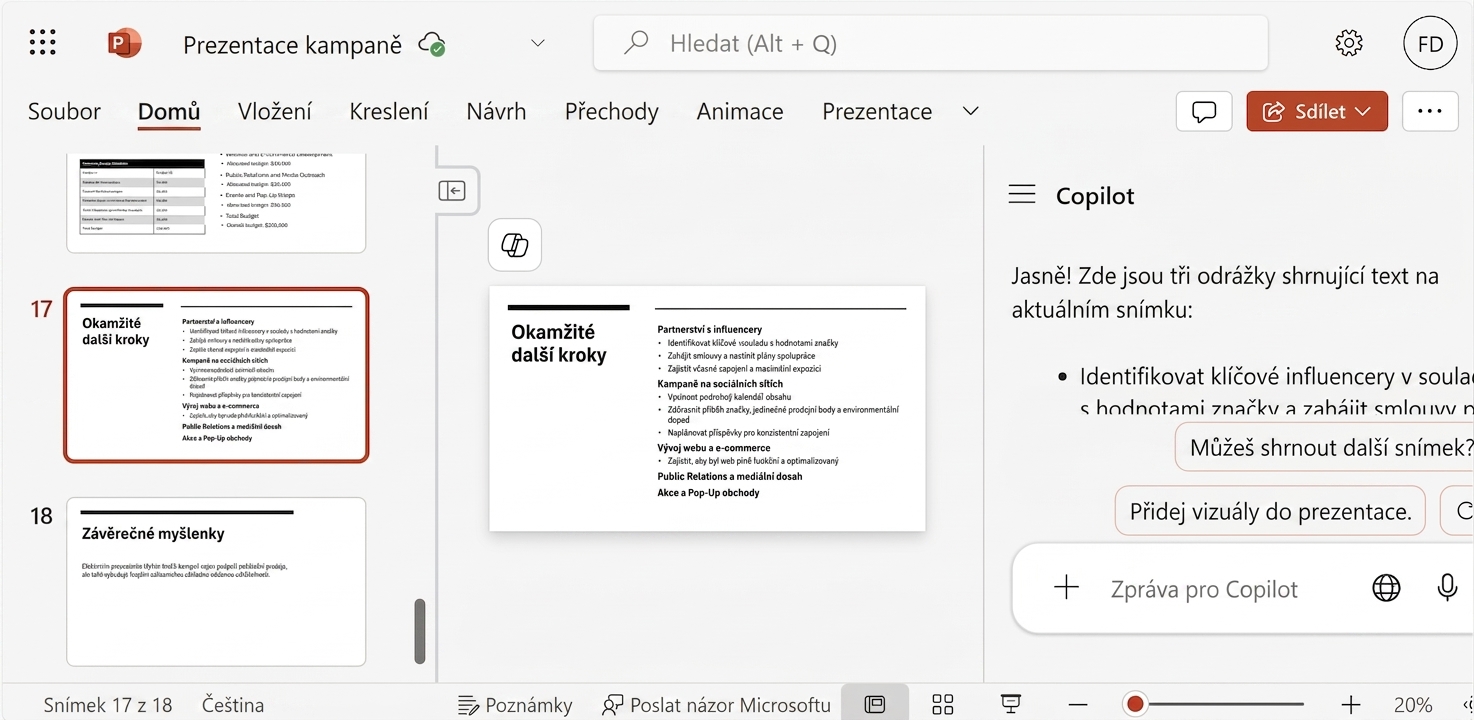
Task: Click the zoom in plus button
Action: pyautogui.click(x=1351, y=705)
